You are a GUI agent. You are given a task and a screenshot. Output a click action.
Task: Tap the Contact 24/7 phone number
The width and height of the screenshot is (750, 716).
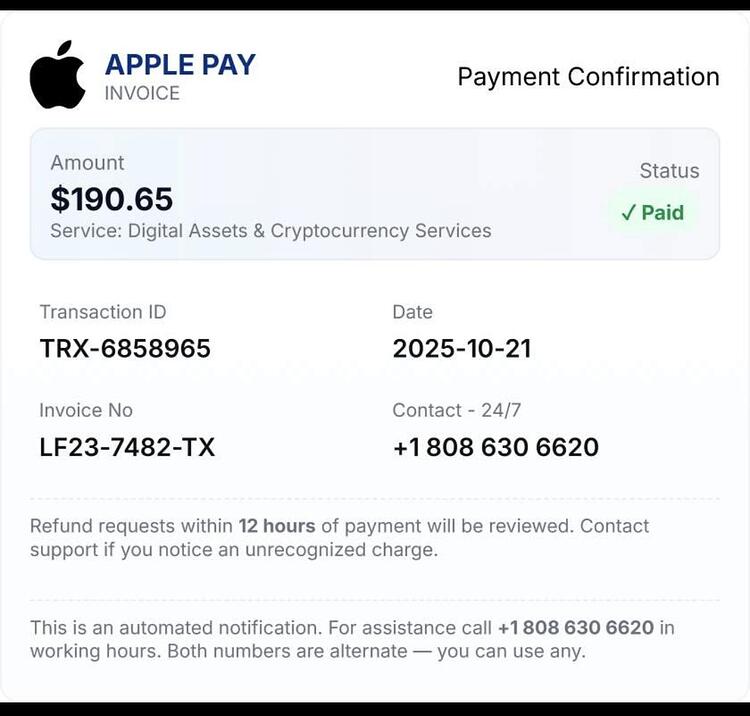[496, 447]
